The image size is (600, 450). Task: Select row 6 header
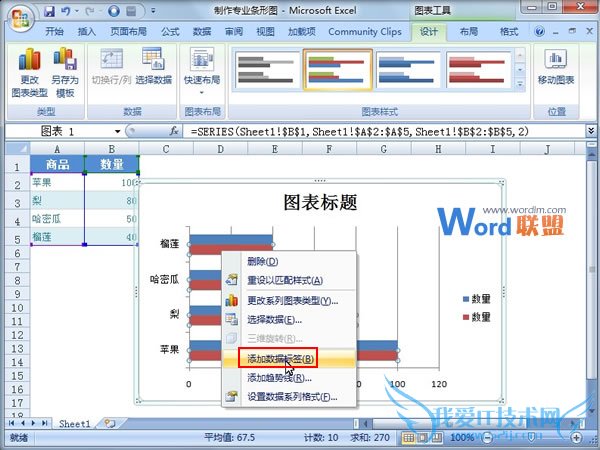coord(18,253)
